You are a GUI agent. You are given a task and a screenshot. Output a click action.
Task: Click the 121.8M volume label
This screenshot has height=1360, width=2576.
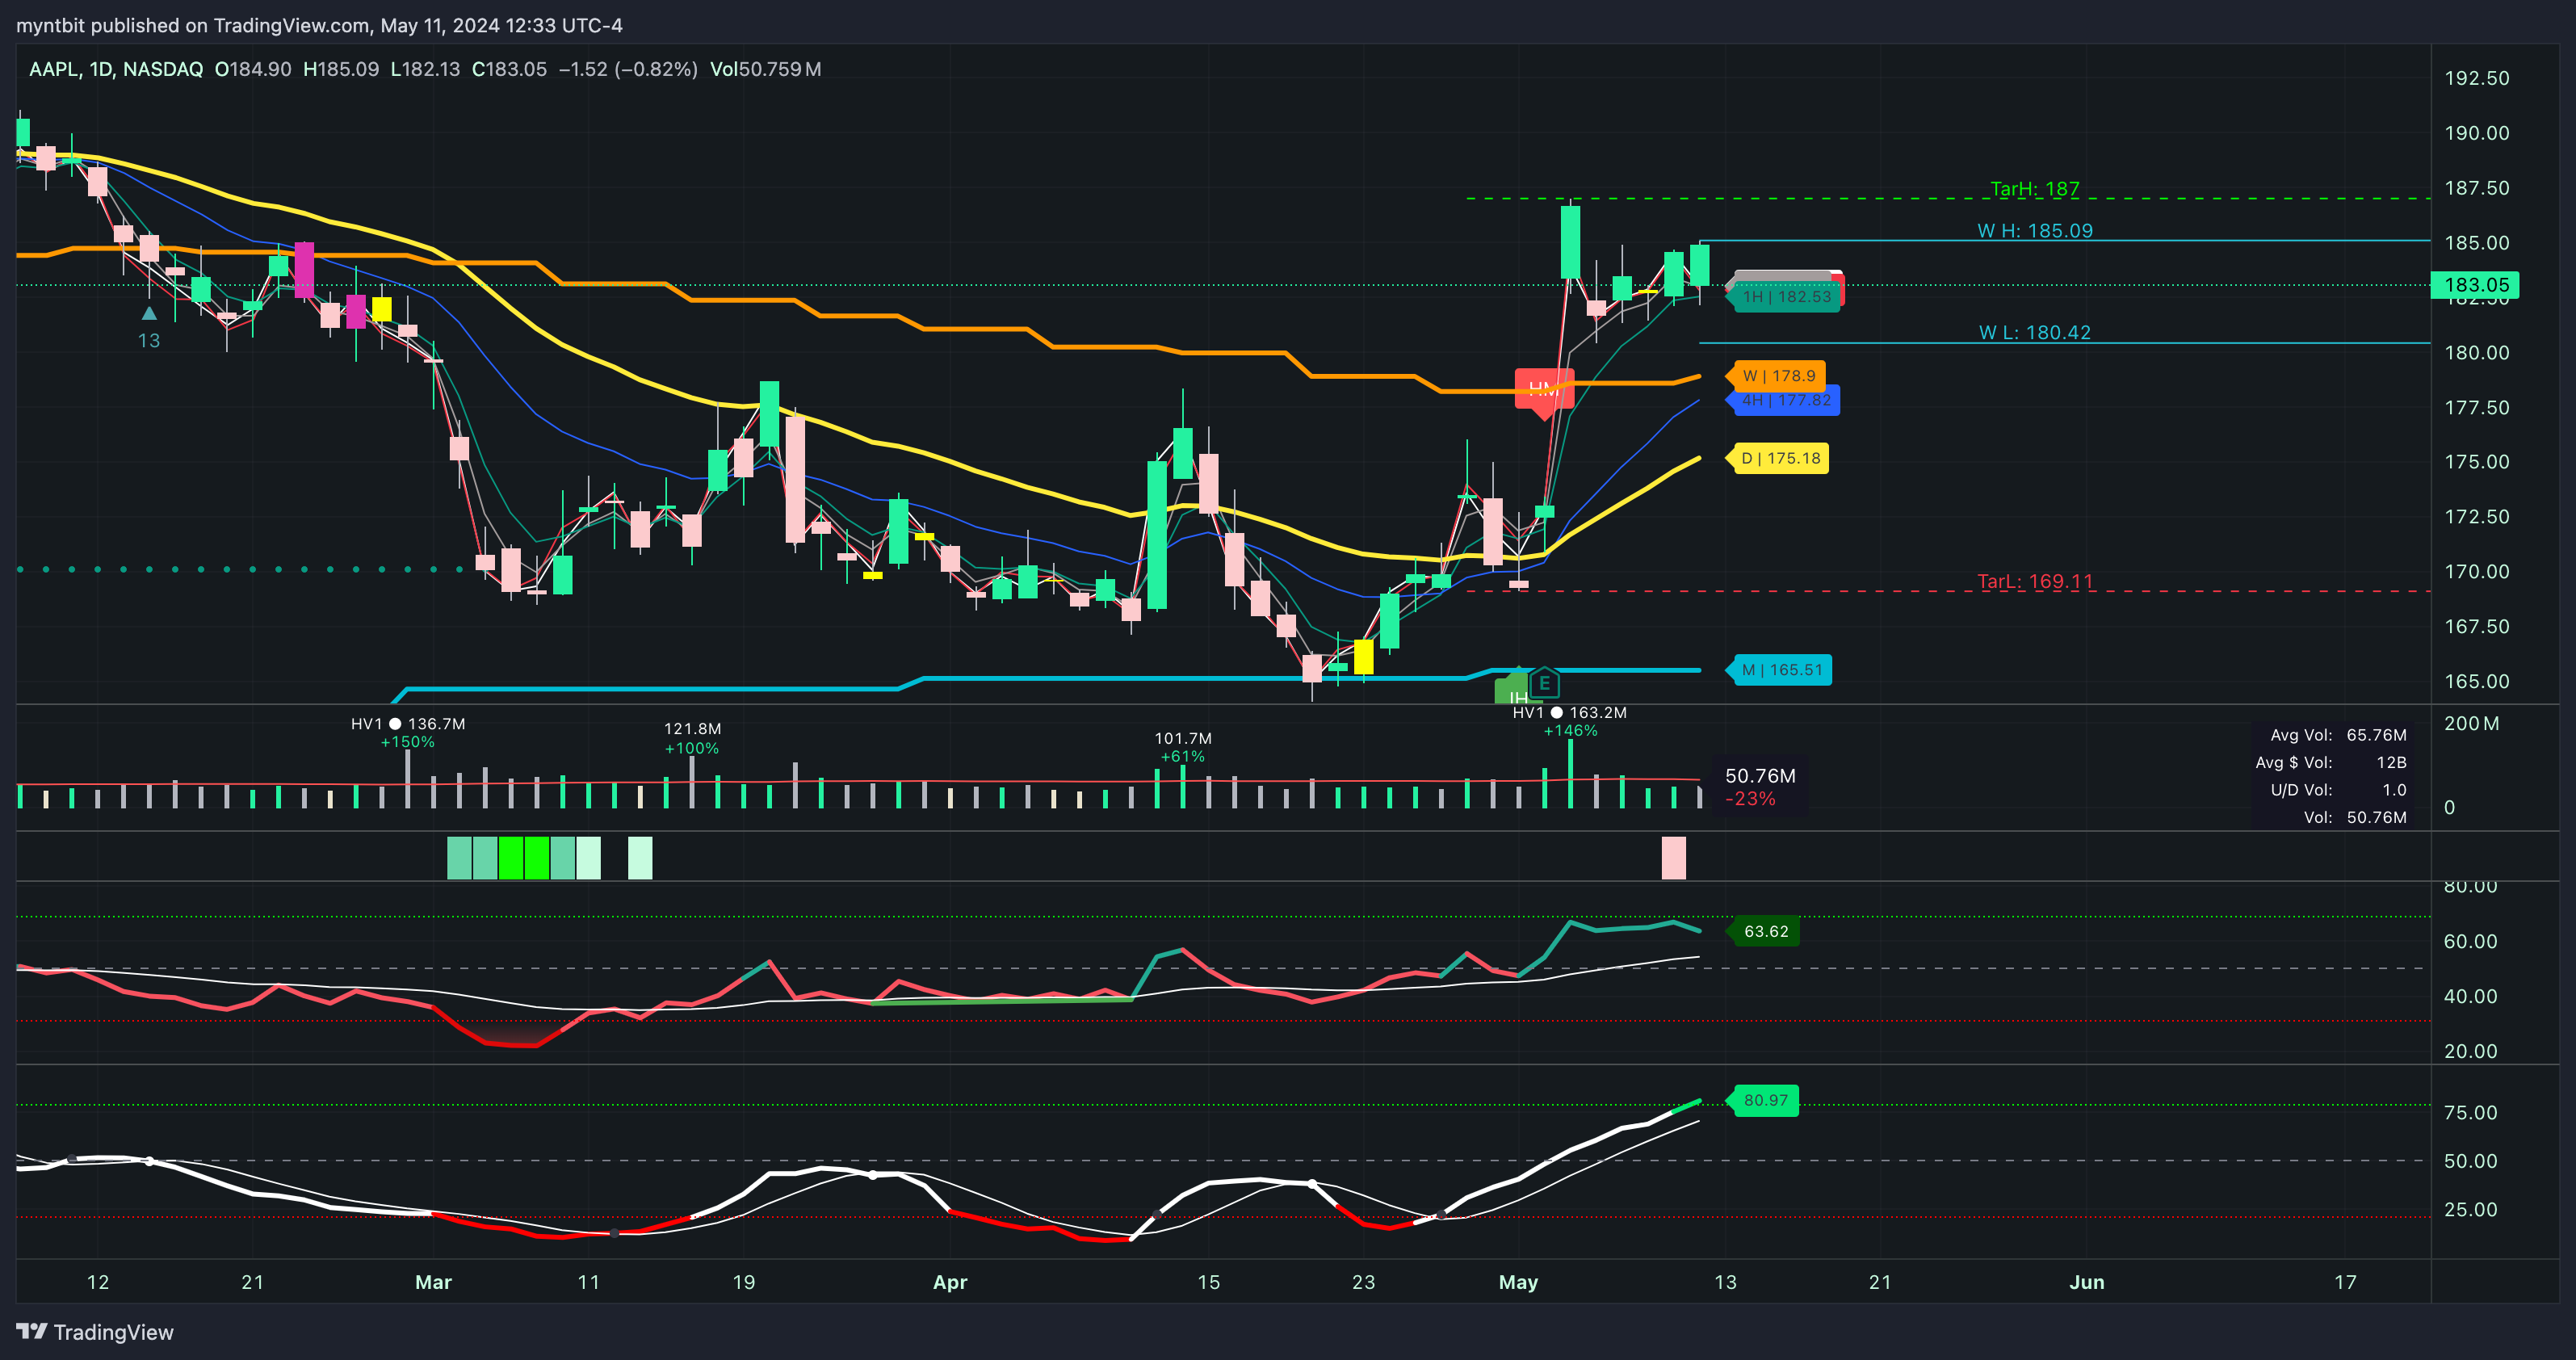pyautogui.click(x=692, y=729)
